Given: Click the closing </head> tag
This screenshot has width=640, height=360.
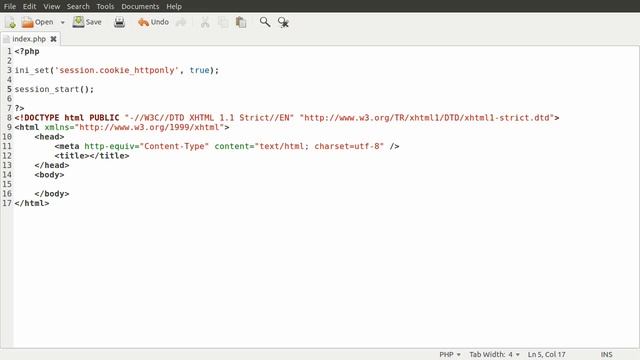Looking at the screenshot, I should [x=52, y=165].
